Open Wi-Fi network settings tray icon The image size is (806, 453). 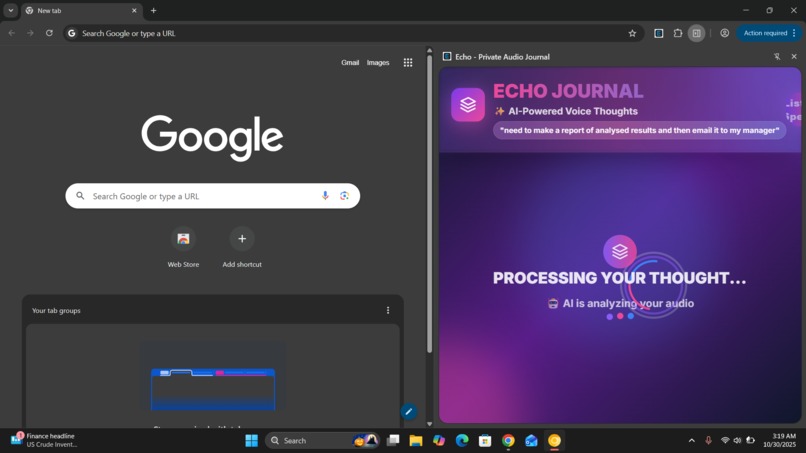725,441
